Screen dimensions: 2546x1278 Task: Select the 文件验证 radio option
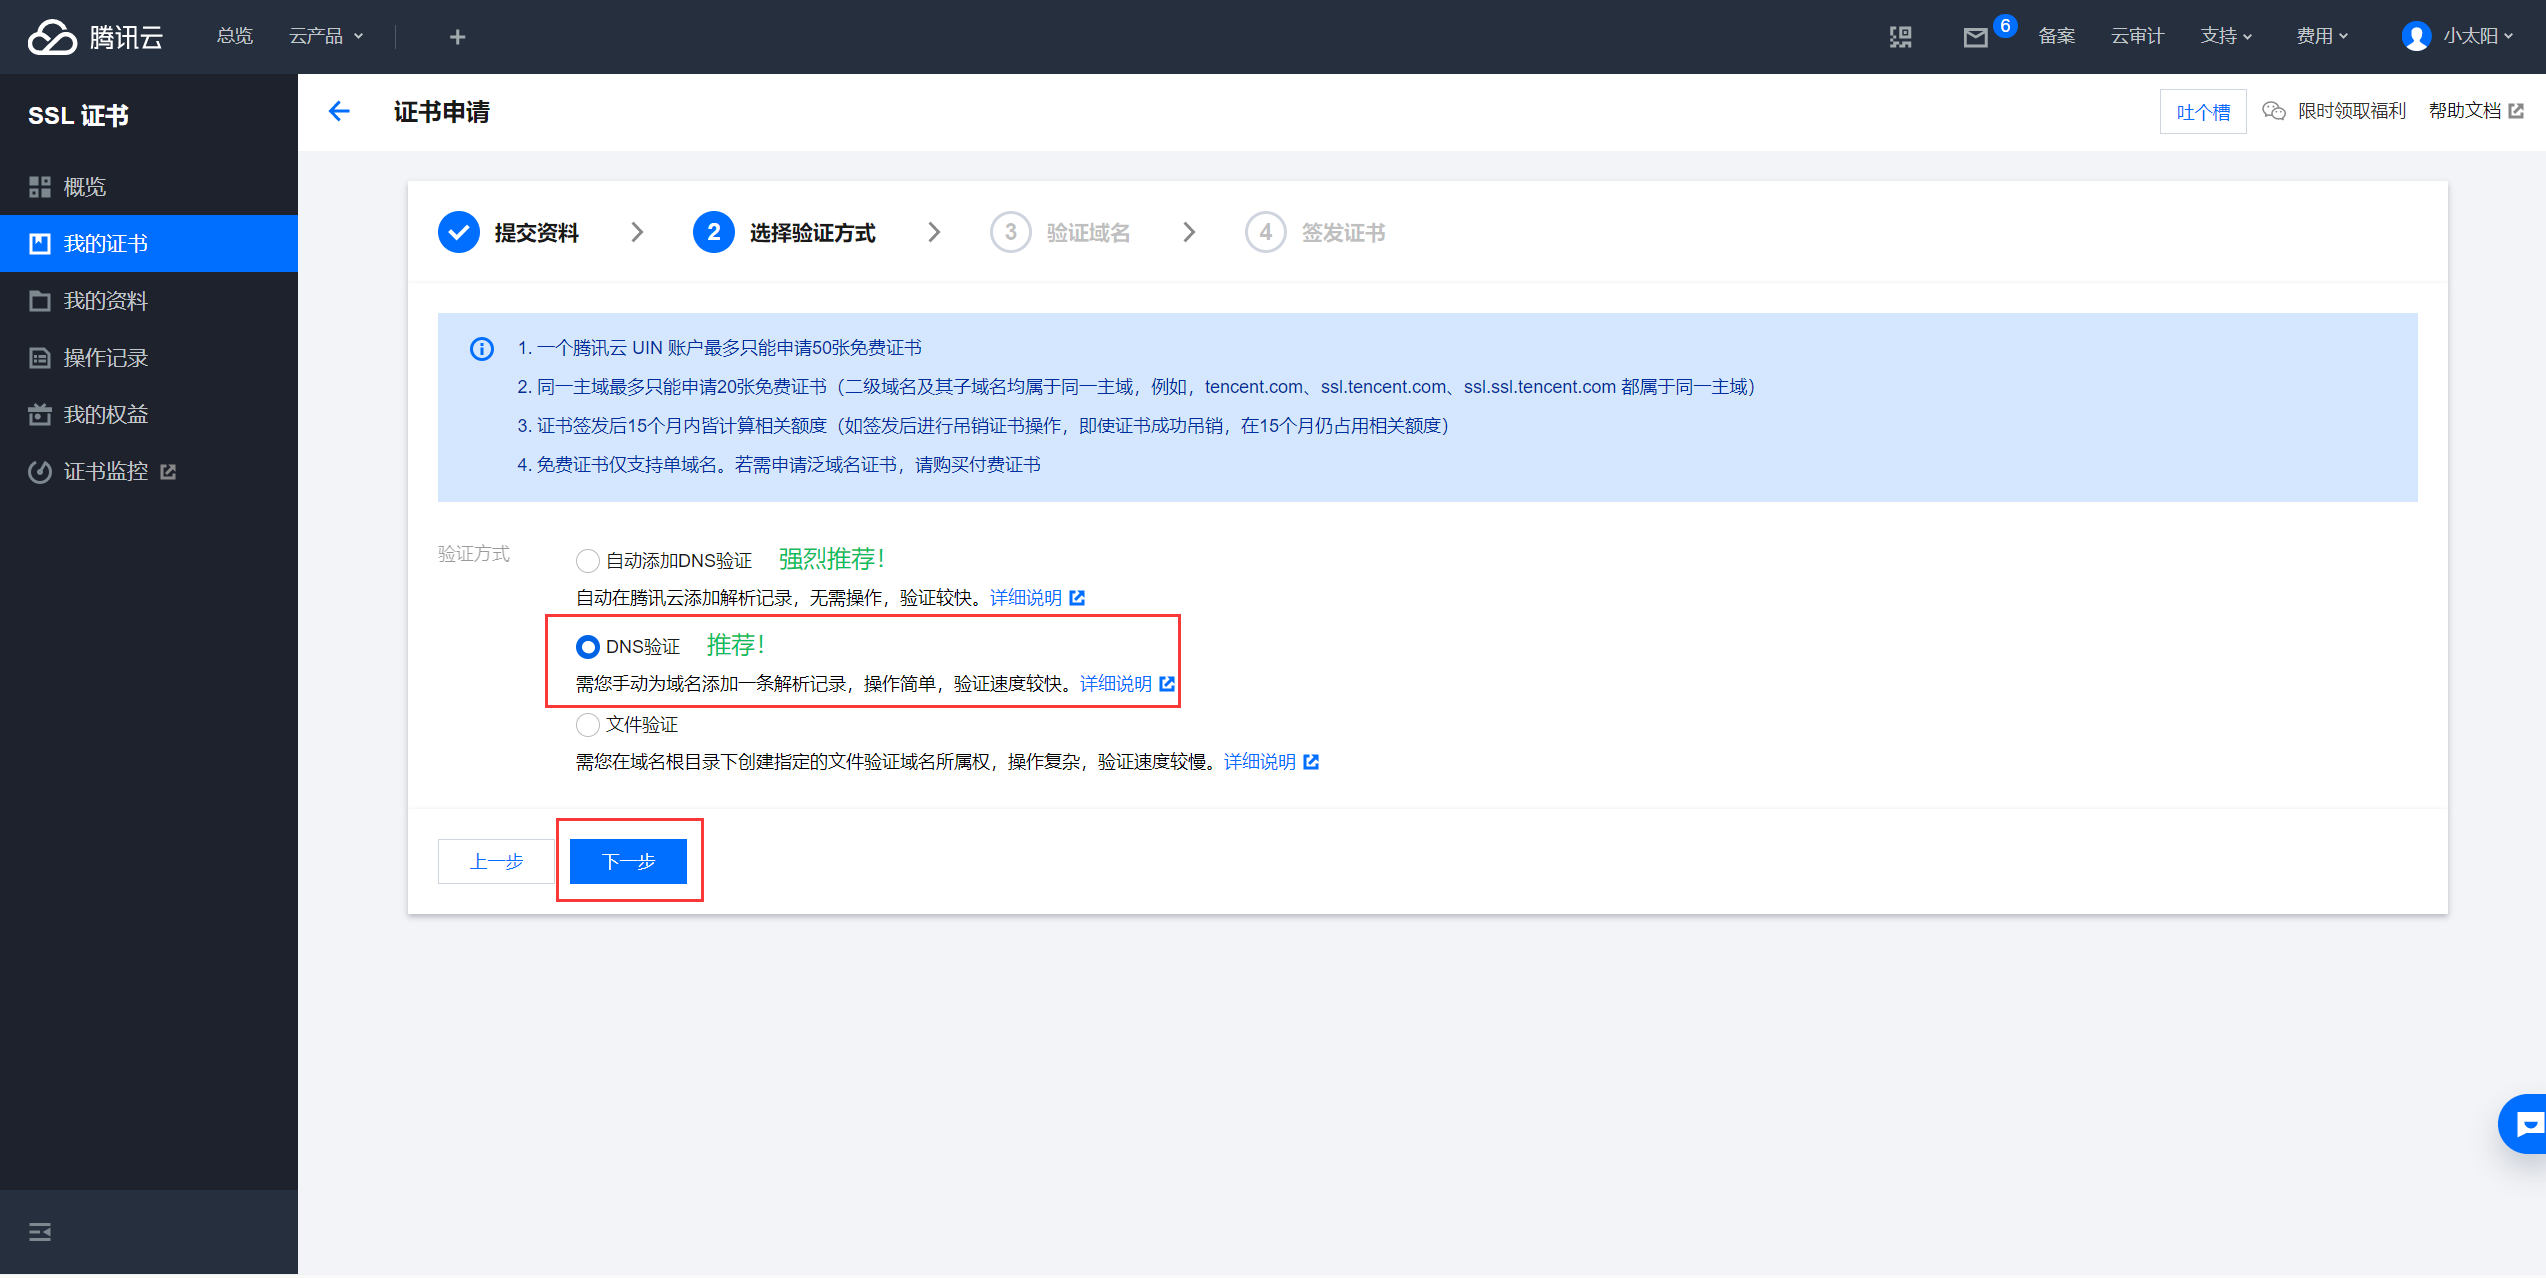click(588, 725)
